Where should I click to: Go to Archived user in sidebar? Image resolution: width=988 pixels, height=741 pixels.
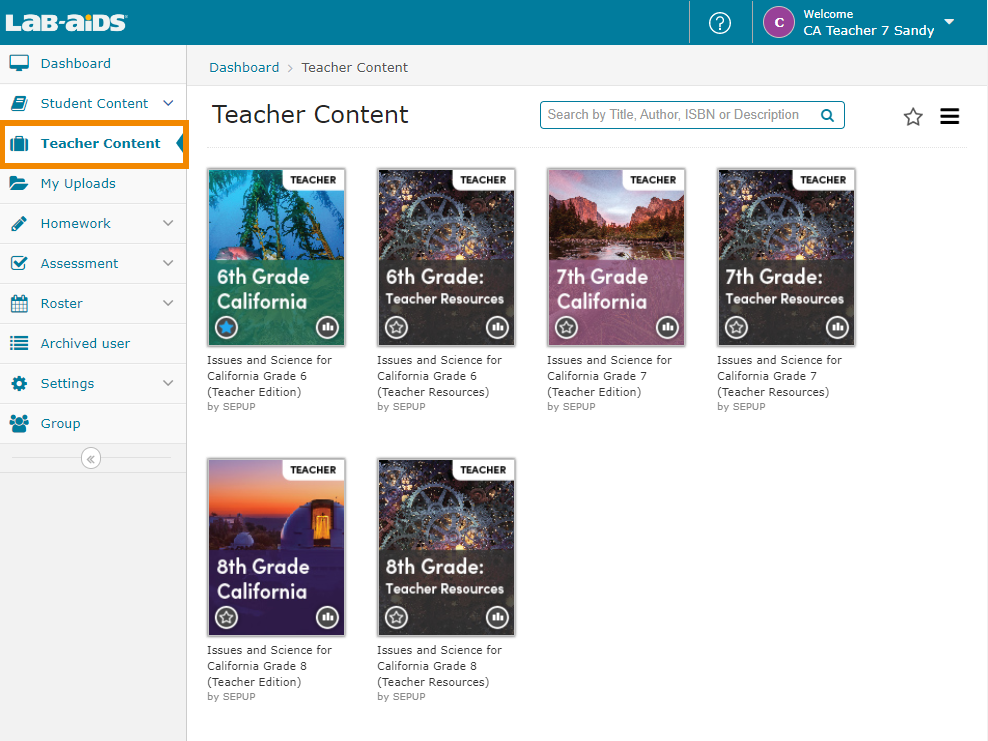(x=85, y=343)
